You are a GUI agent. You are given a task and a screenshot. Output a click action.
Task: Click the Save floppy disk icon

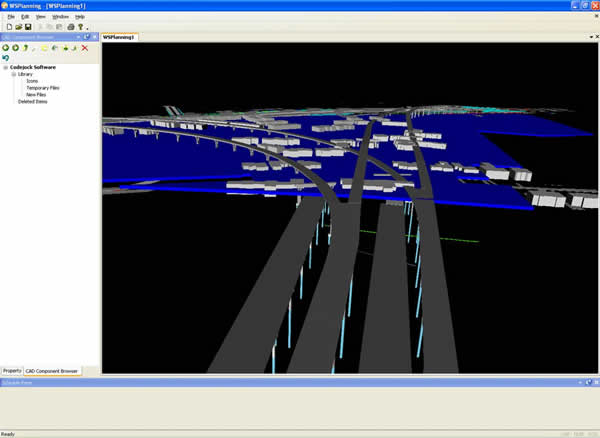[28, 27]
